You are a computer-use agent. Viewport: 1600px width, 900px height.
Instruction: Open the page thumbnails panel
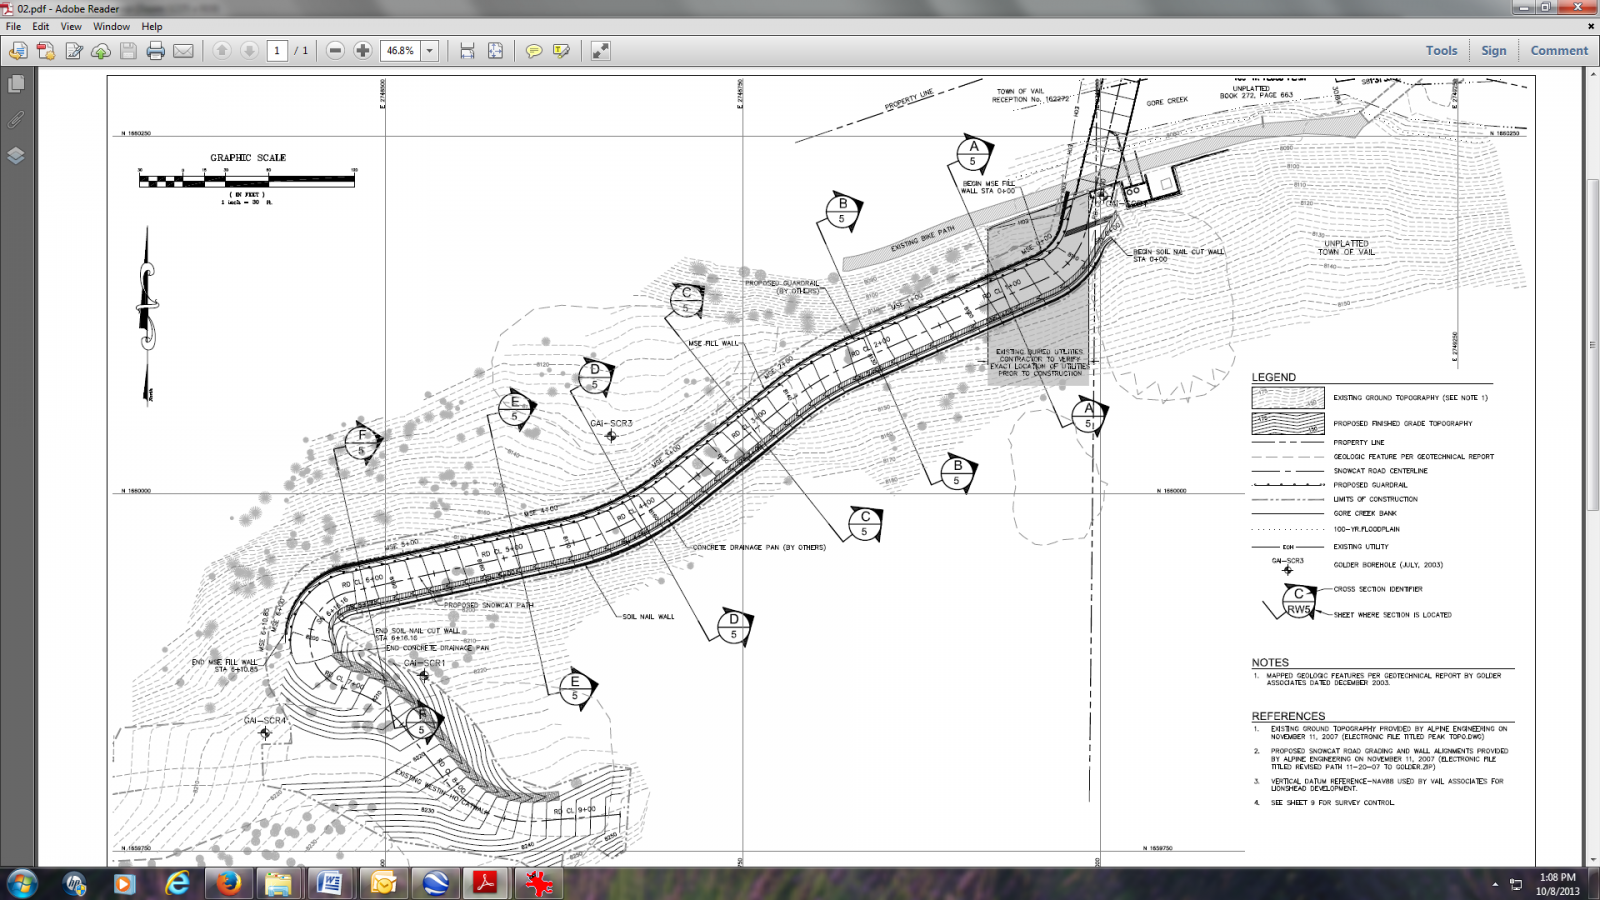16,85
